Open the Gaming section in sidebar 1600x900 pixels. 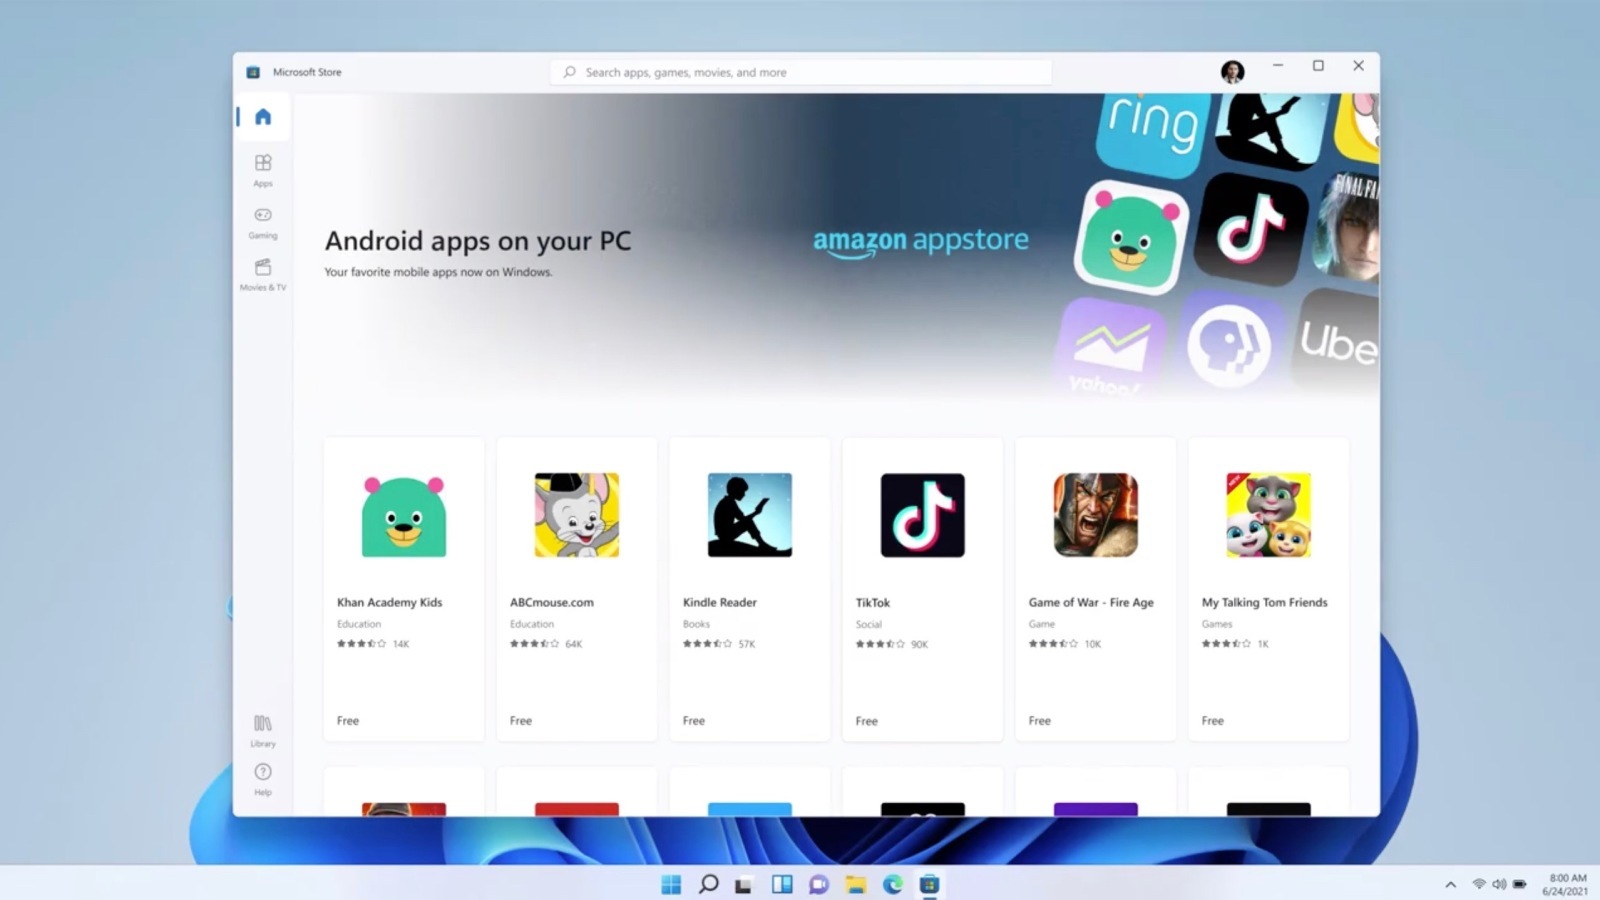tap(263, 222)
